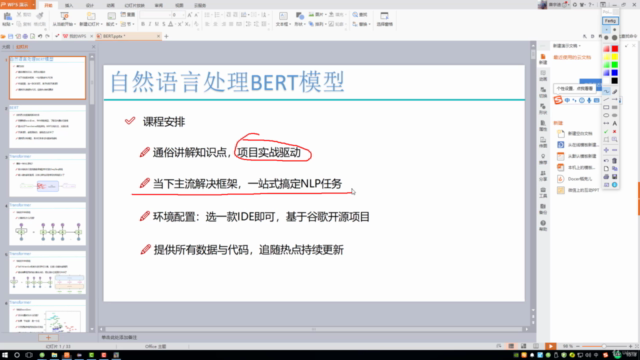Click the slide title 自然语言处理BERT模型
The width and height of the screenshot is (640, 360).
coord(227,82)
